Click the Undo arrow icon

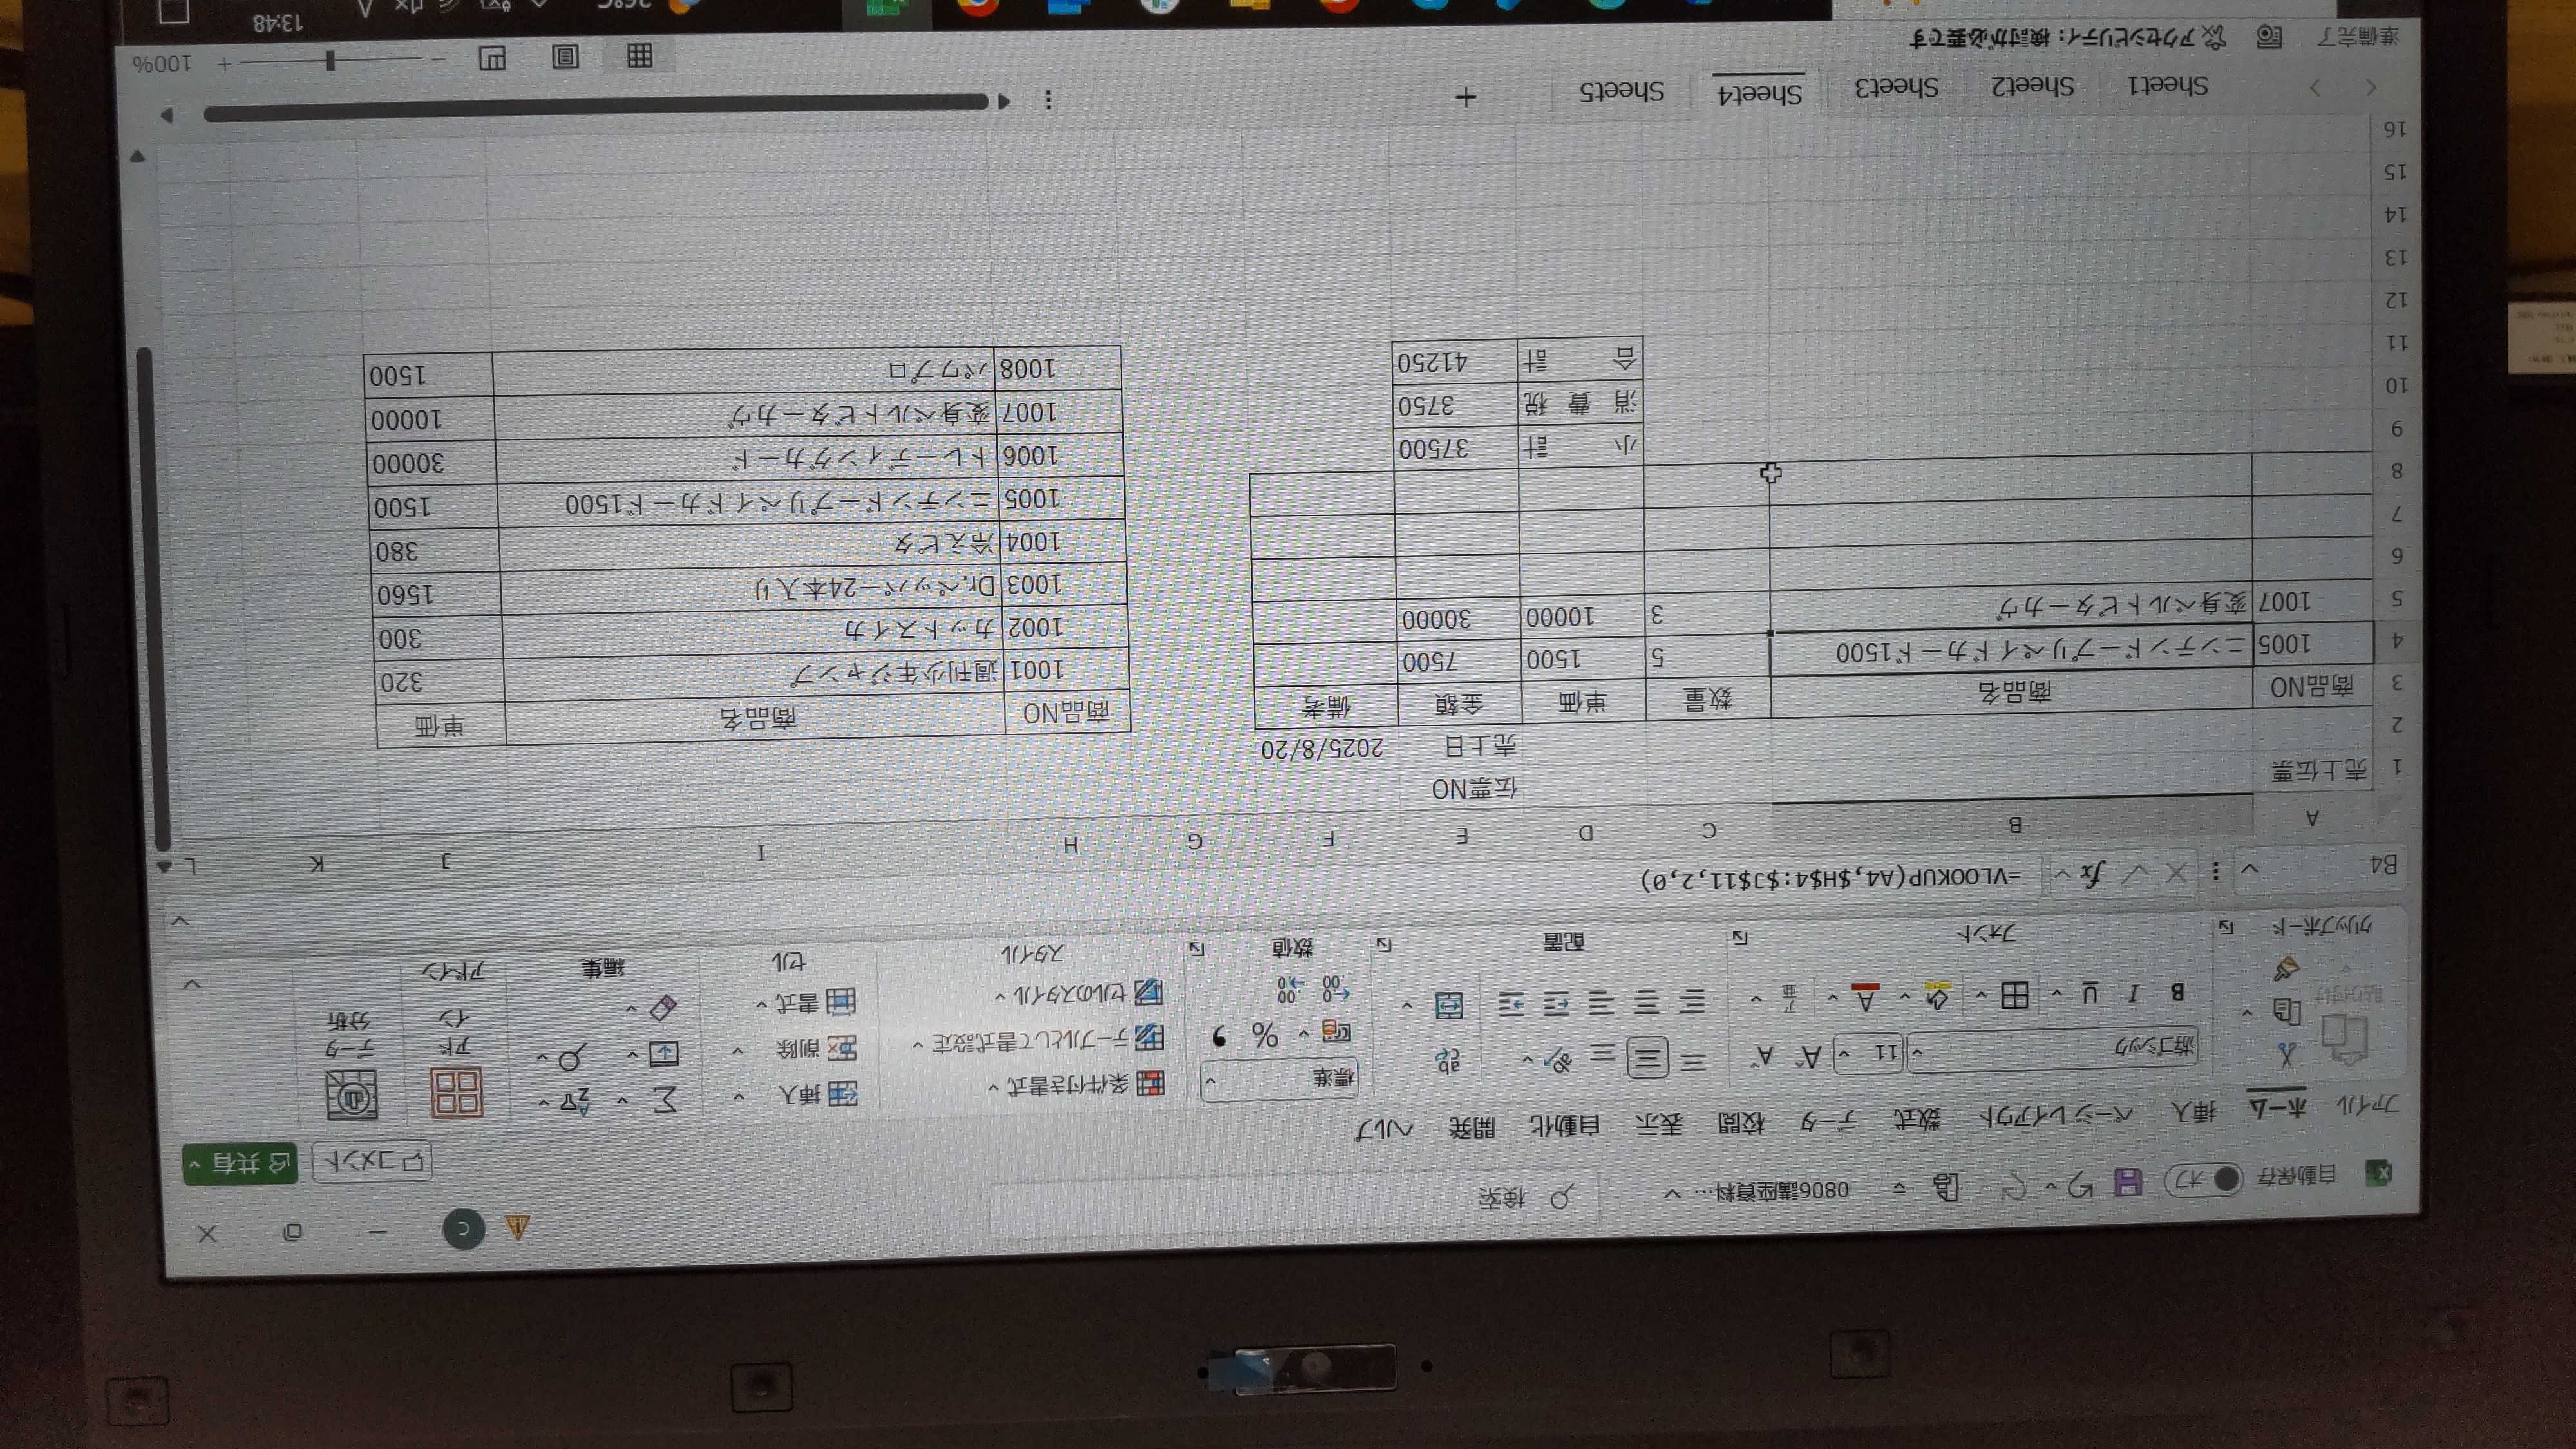(x=2081, y=1185)
